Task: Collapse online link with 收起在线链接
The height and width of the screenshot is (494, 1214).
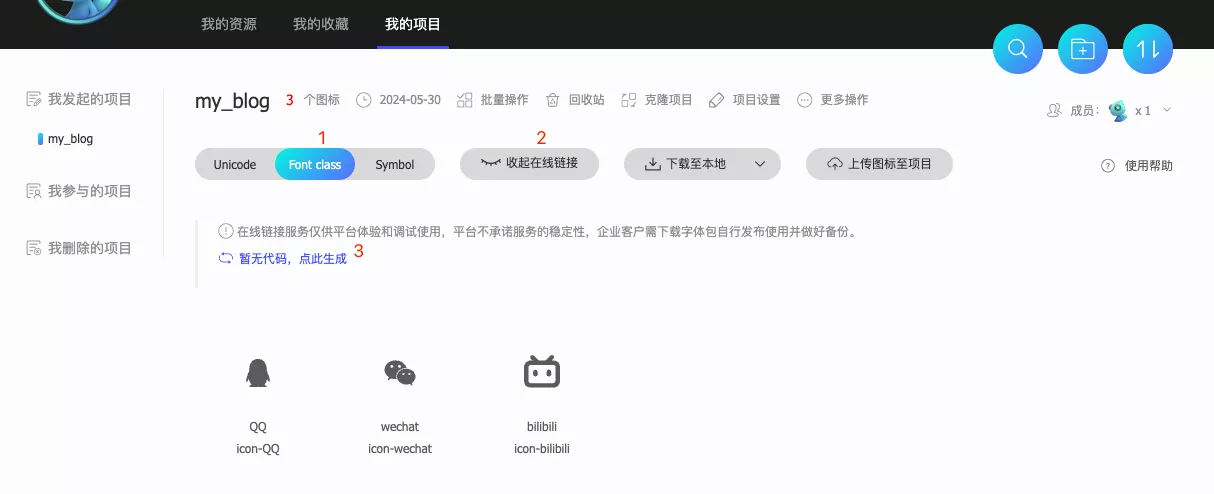Action: pos(529,163)
